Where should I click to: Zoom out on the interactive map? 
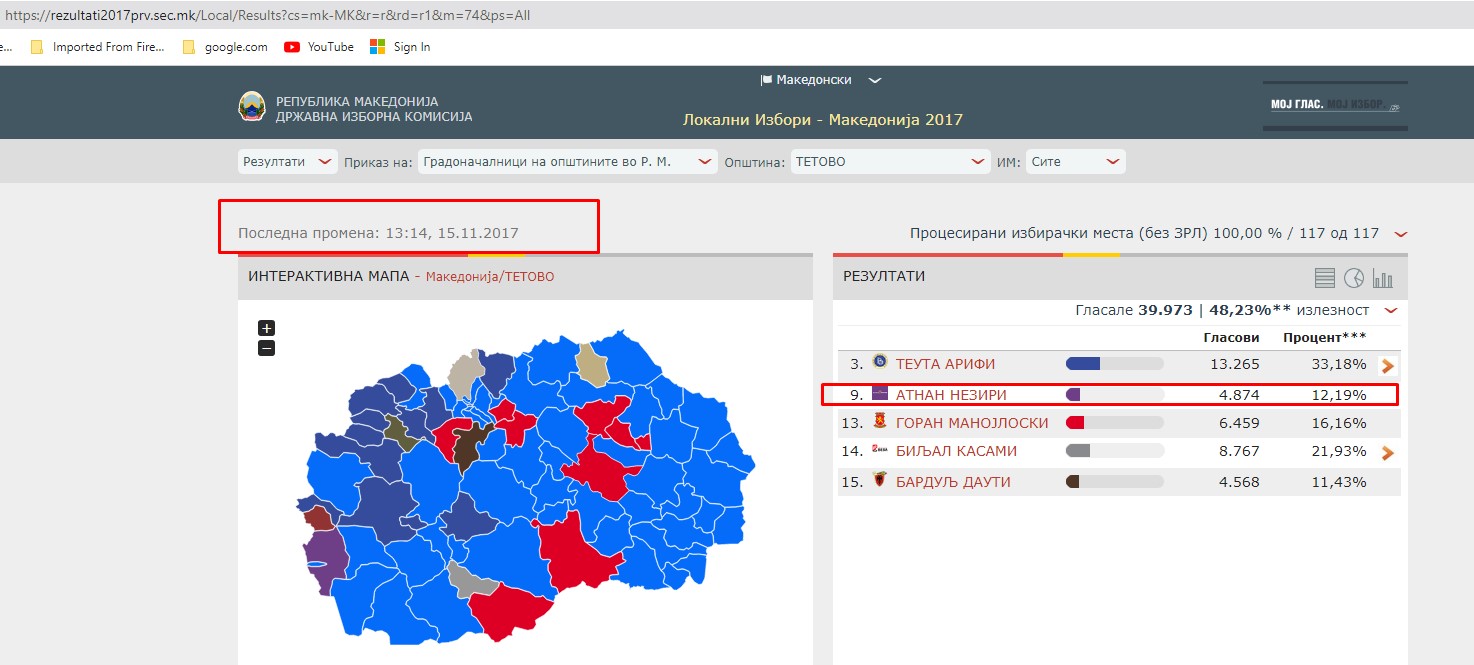point(266,348)
